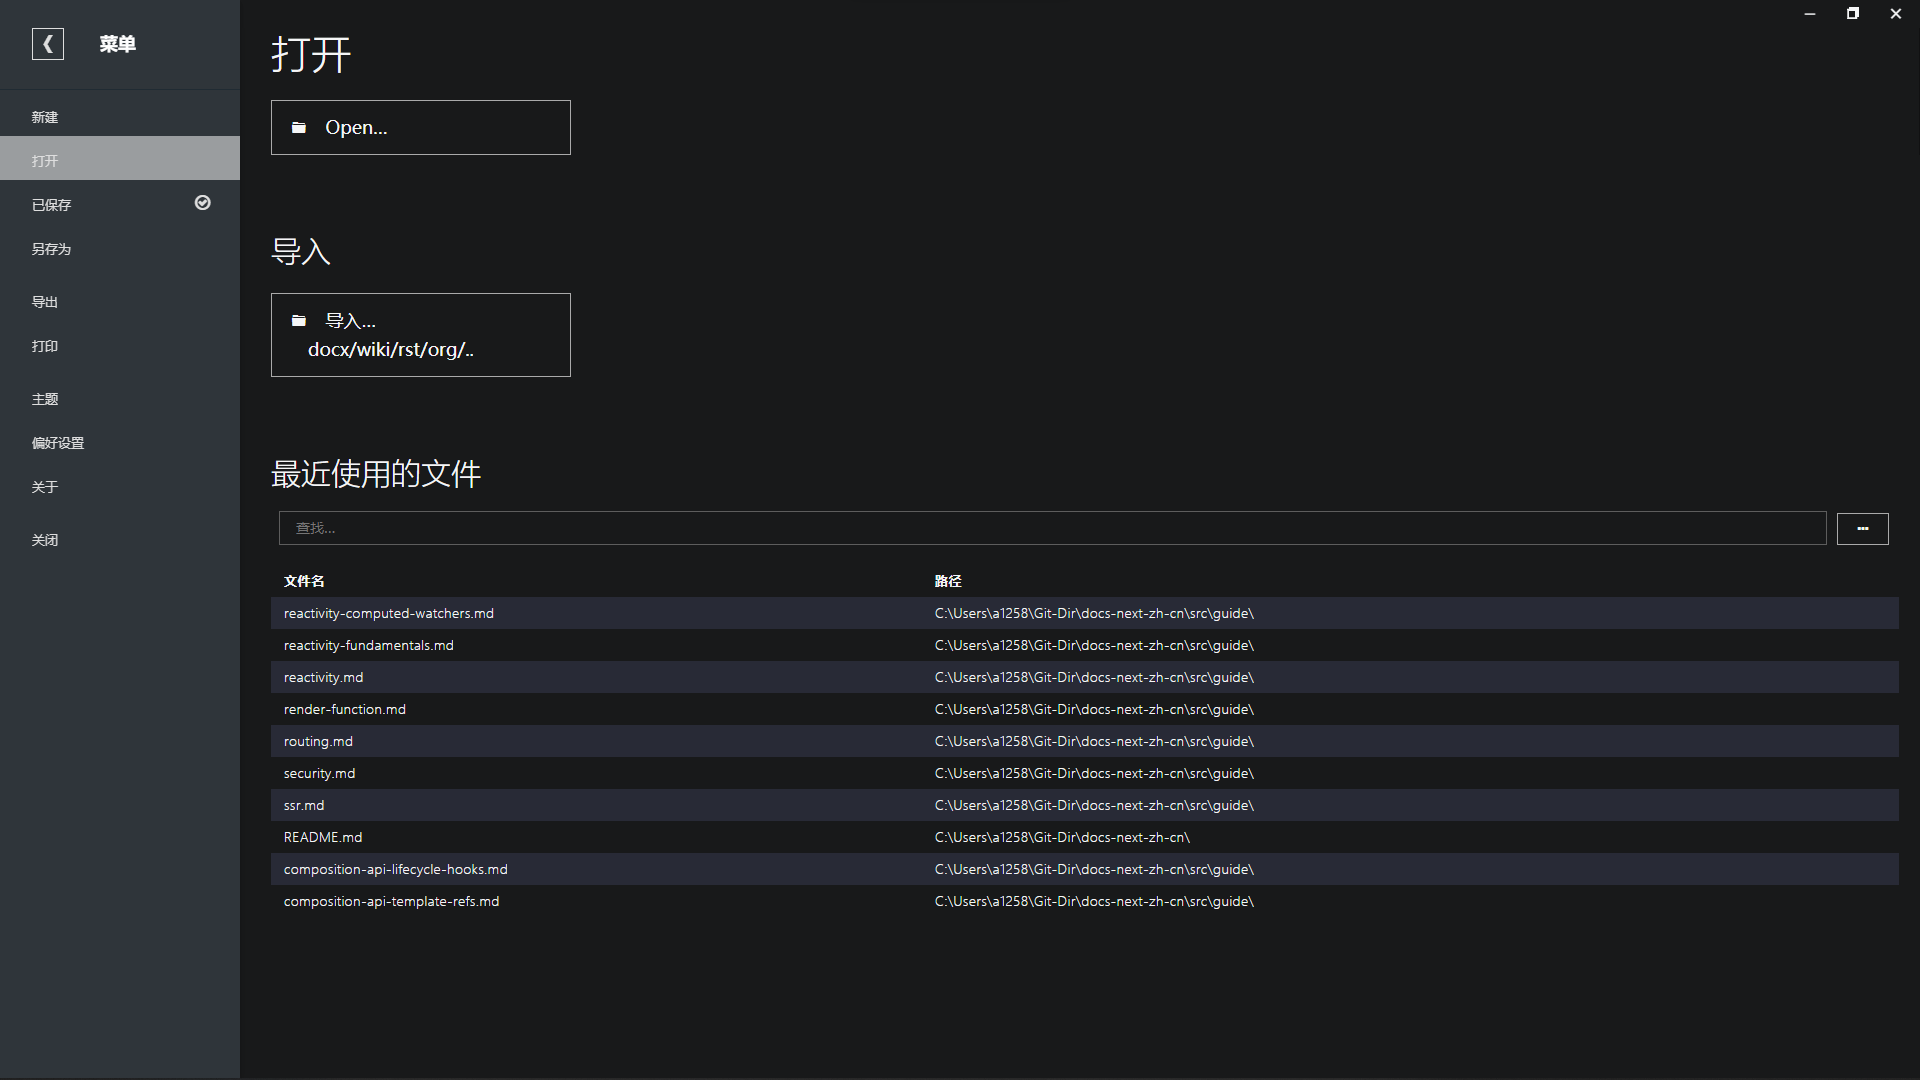Open recent file README.md
Screen dimensions: 1920x1080
click(323, 837)
